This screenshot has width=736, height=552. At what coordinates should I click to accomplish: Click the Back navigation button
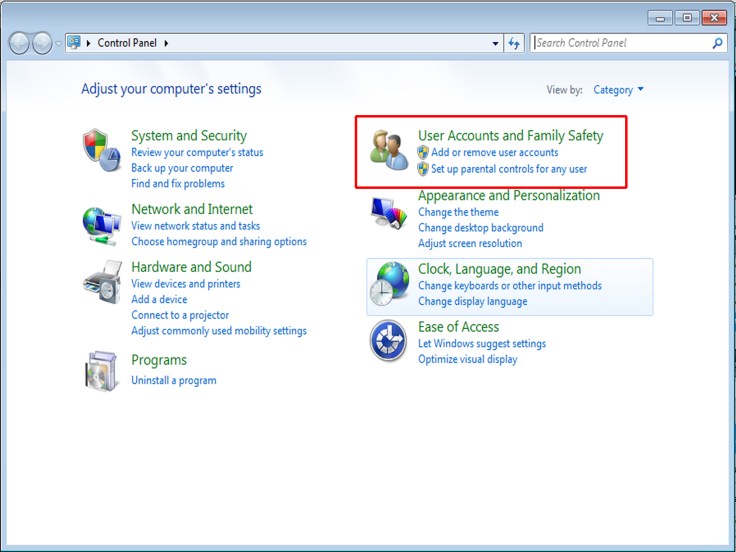point(19,43)
